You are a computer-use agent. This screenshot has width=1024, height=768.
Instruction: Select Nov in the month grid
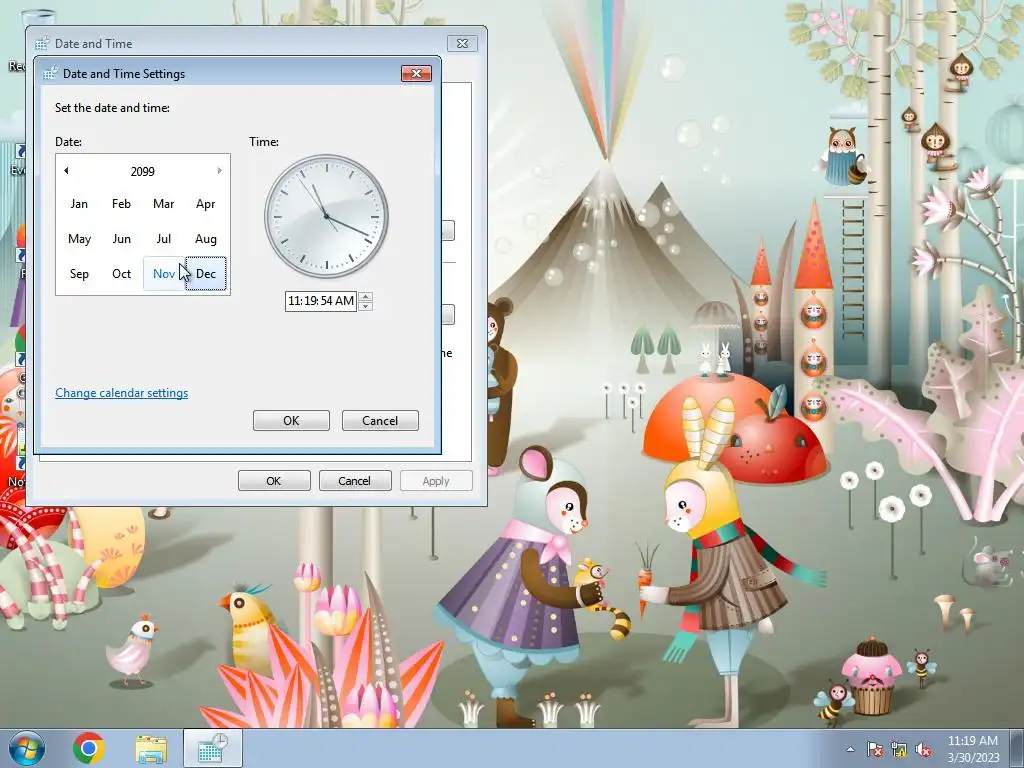163,274
